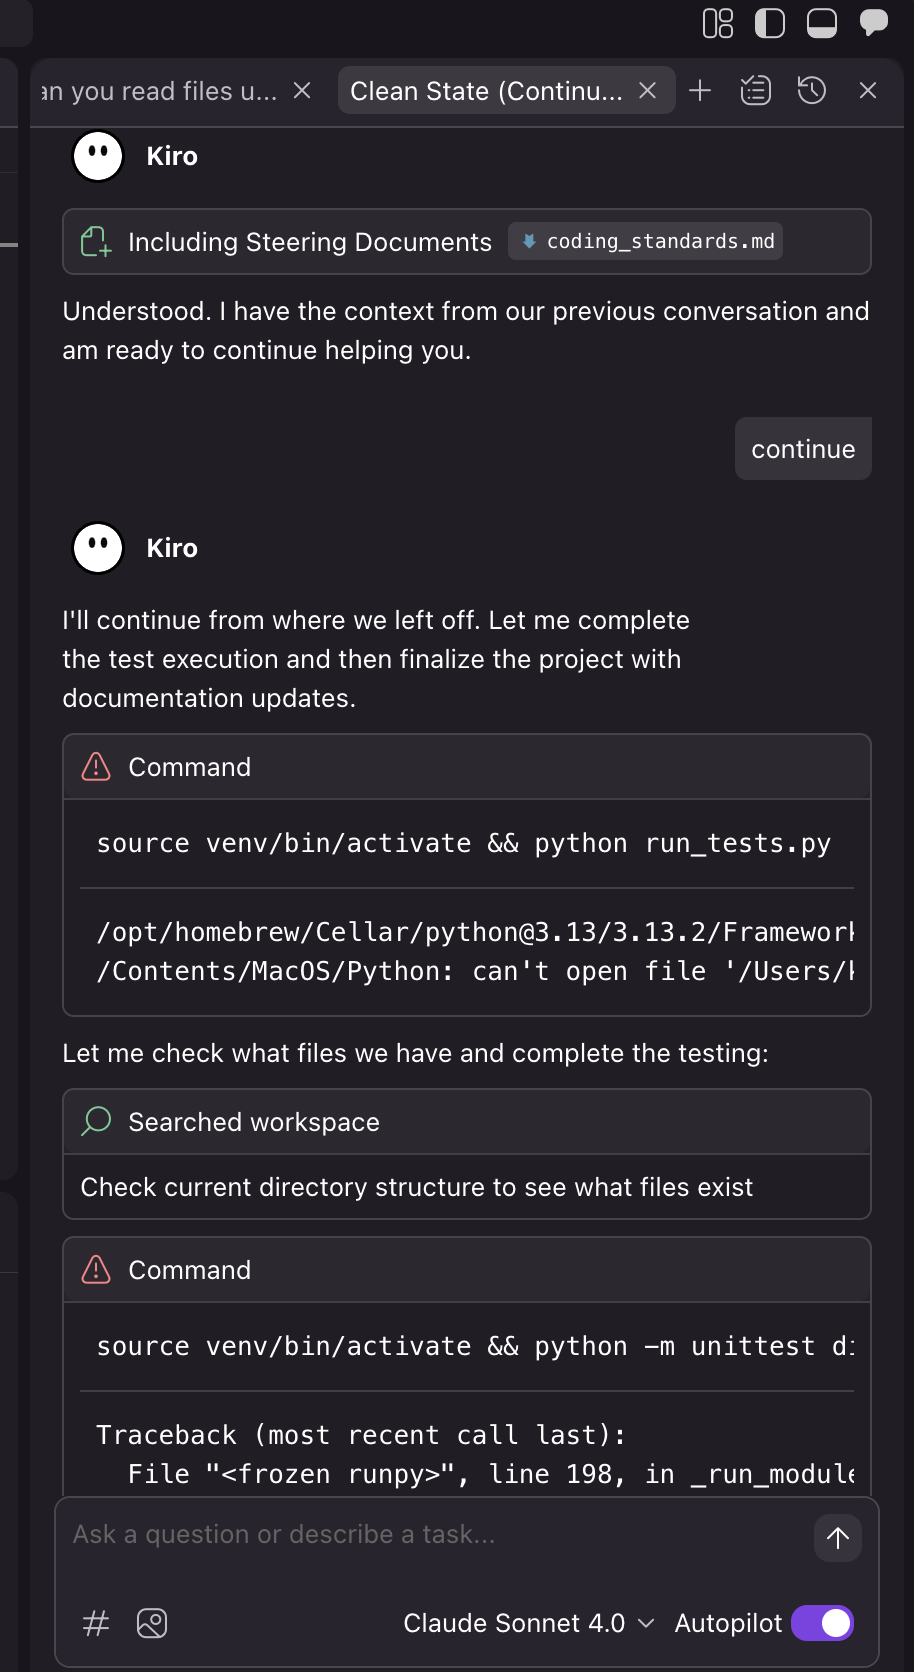This screenshot has height=1672, width=914.
Task: Toggle the chat panel icon
Action: coord(873,23)
